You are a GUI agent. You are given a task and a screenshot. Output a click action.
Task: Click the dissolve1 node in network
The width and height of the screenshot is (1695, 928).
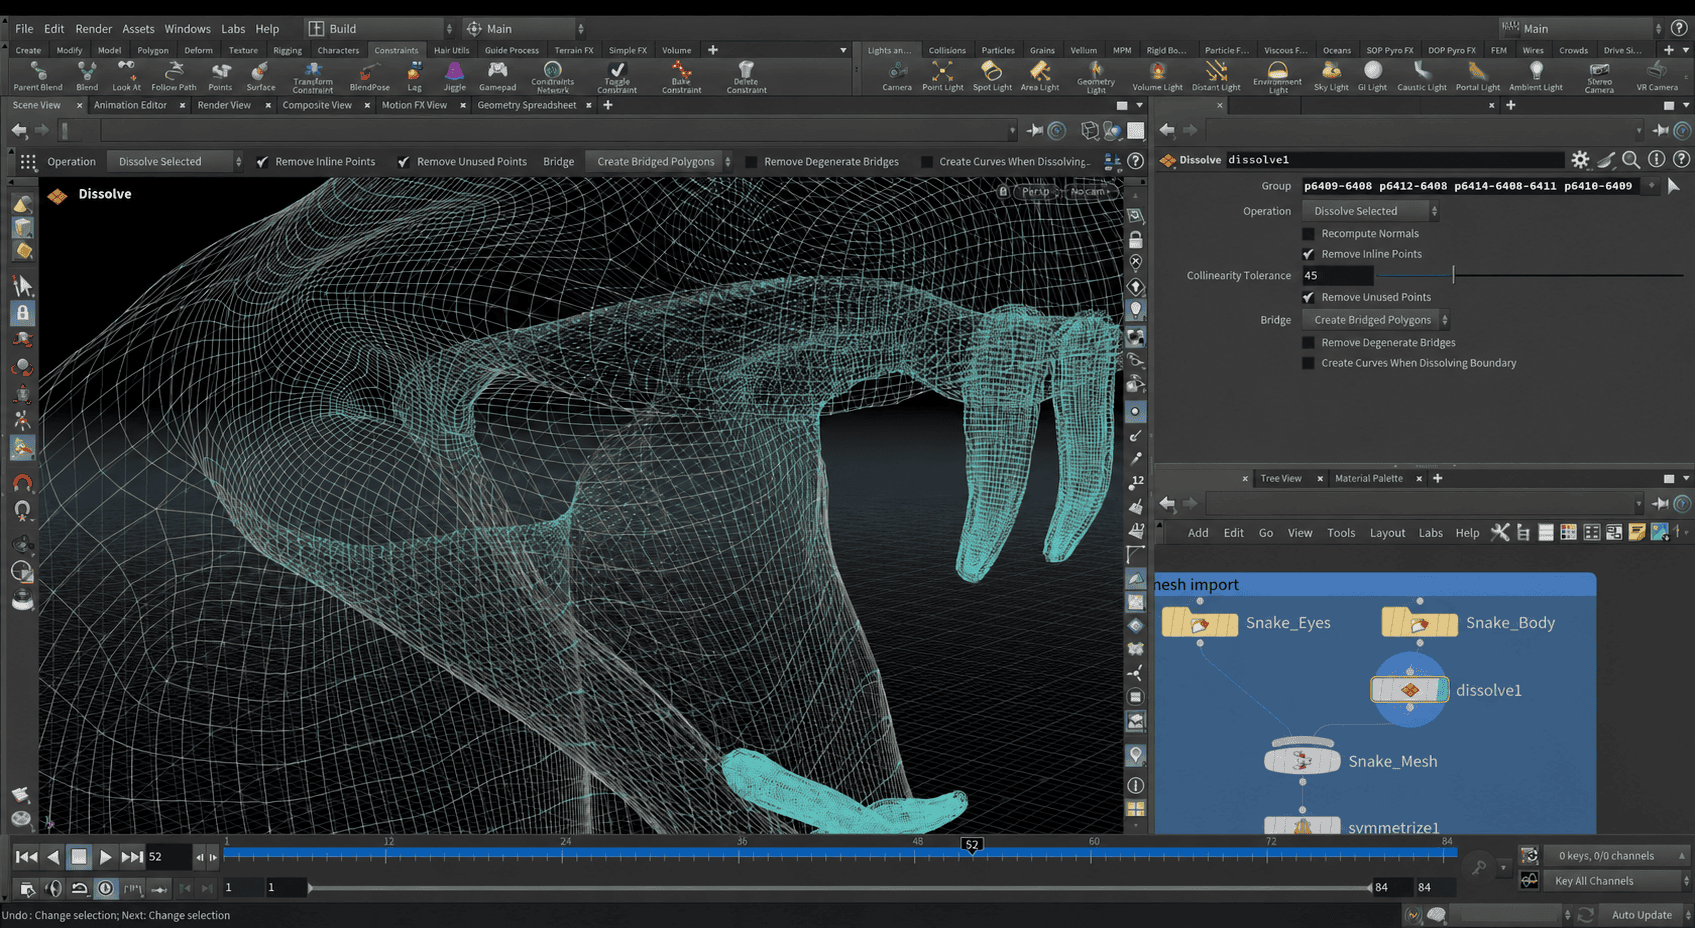(1409, 689)
